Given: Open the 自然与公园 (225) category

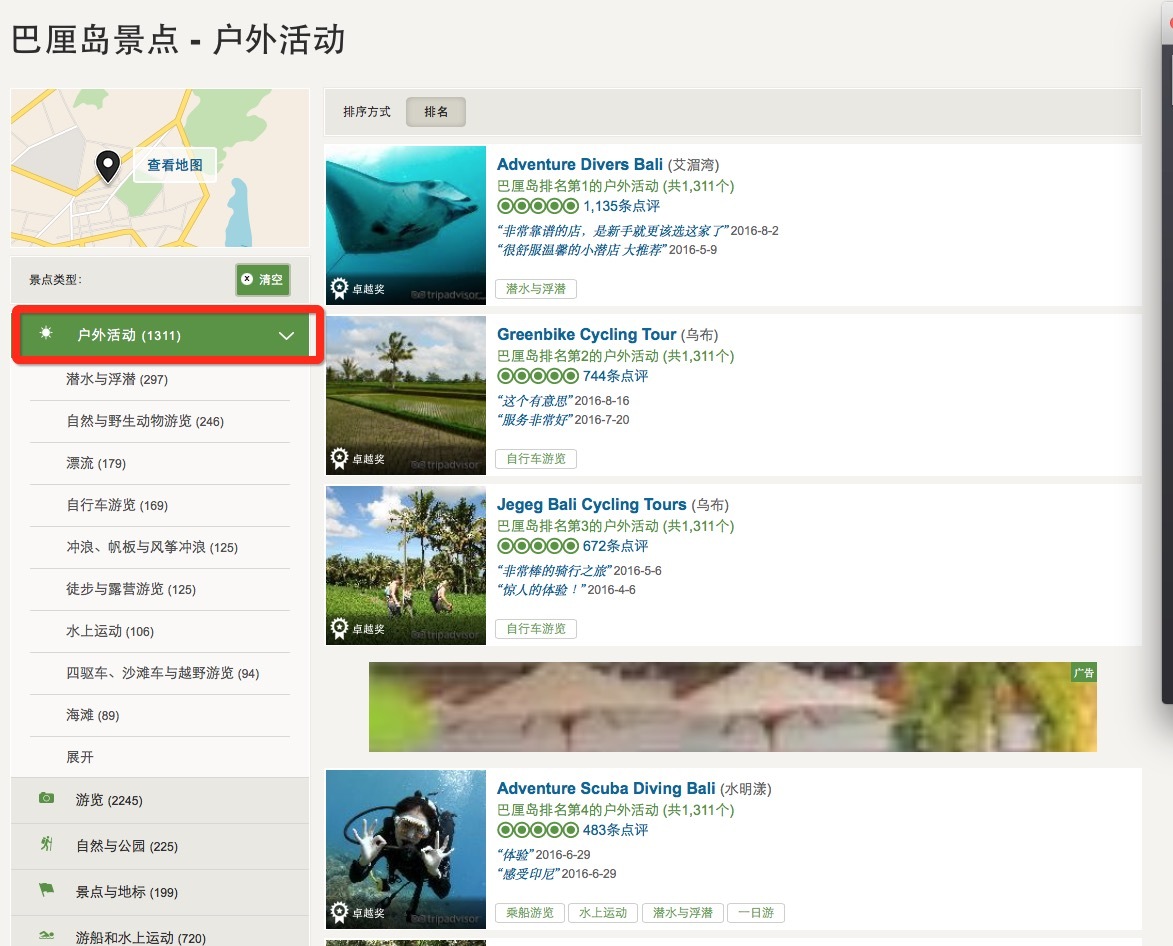Looking at the screenshot, I should [x=160, y=846].
